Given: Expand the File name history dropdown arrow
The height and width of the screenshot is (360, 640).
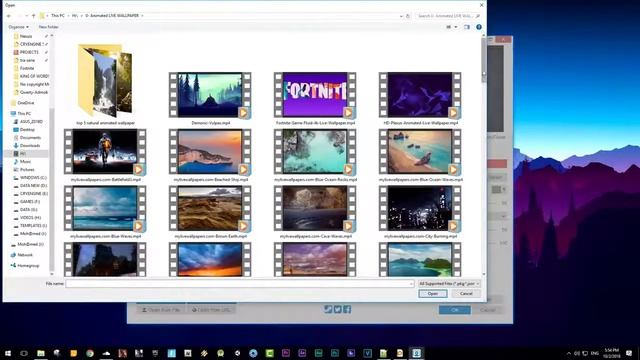Looking at the screenshot, I should click(411, 283).
